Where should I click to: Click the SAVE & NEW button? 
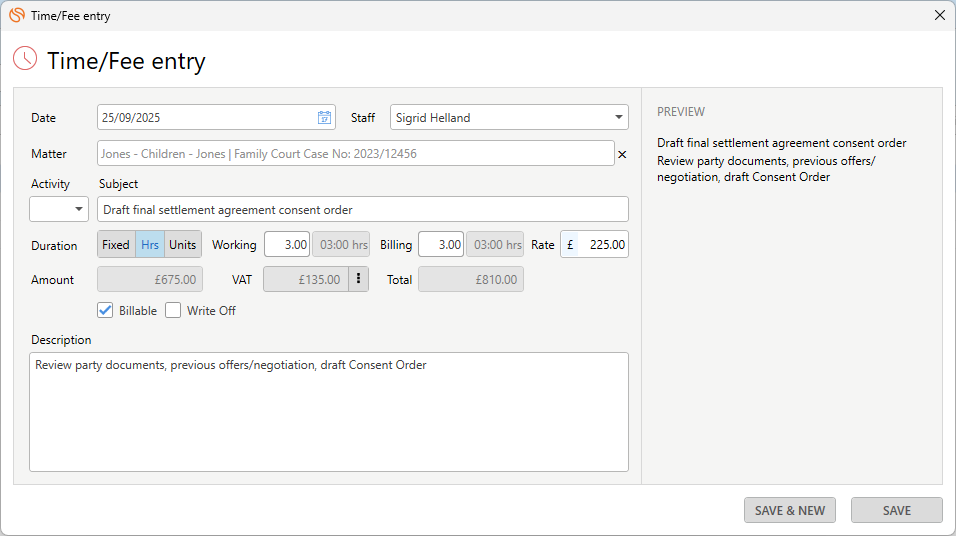click(789, 510)
